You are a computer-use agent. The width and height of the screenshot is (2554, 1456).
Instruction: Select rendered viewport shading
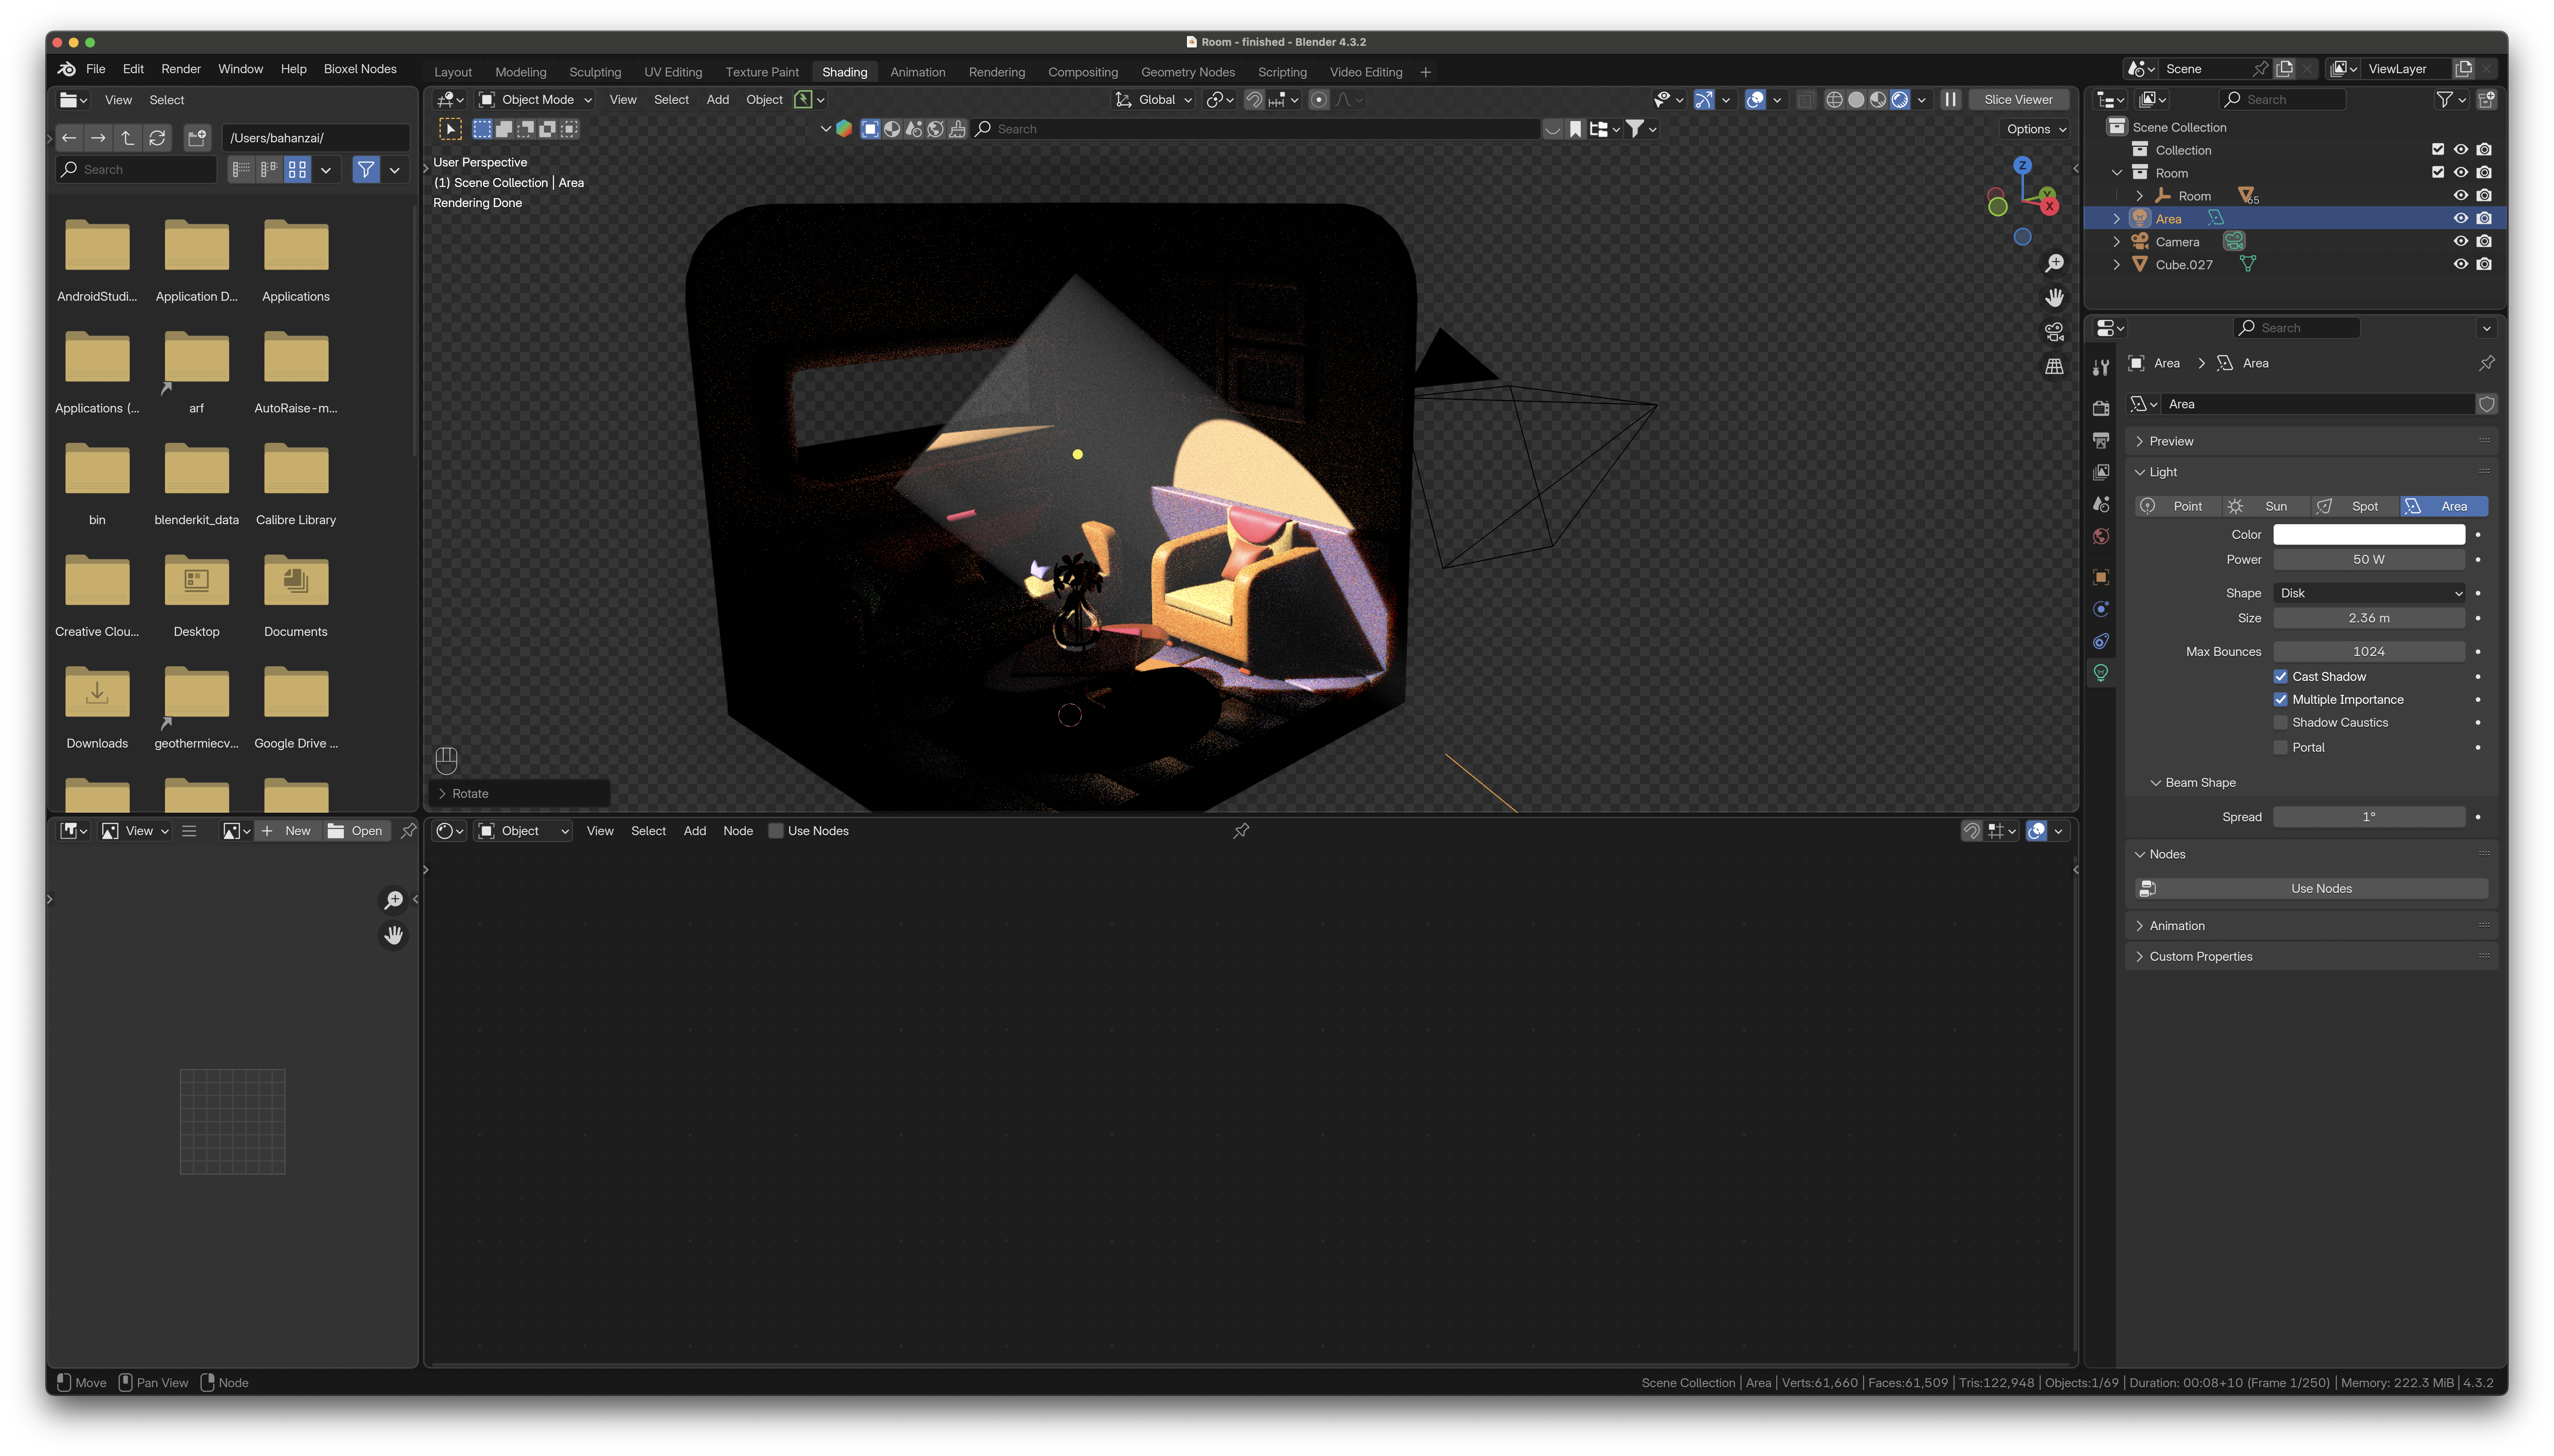click(x=1900, y=100)
